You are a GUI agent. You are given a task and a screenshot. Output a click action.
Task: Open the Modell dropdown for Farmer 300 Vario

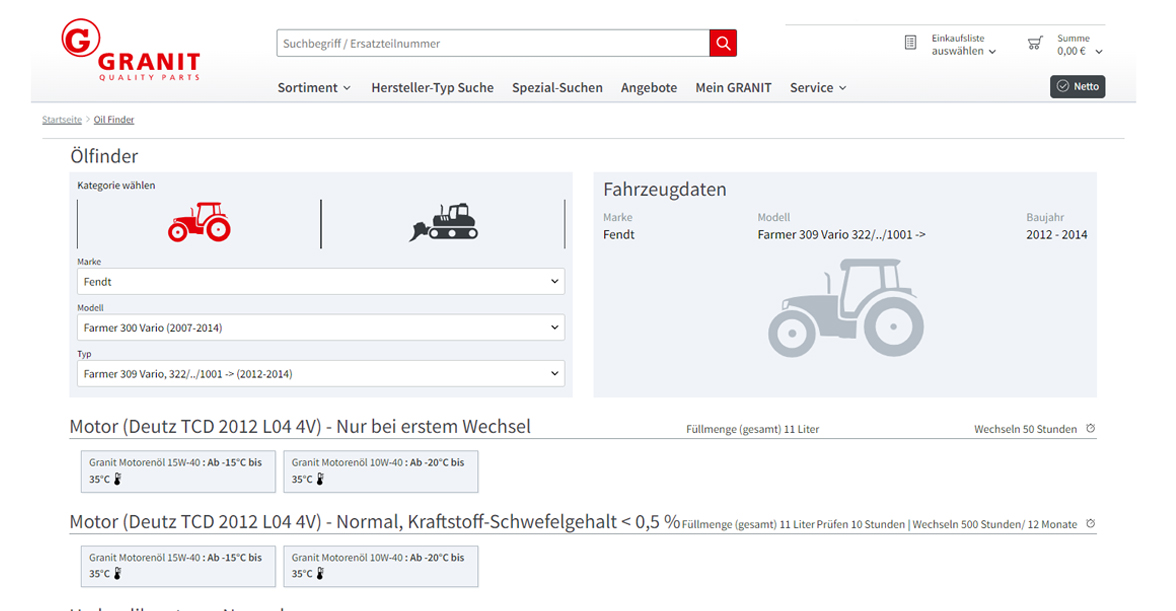point(320,328)
